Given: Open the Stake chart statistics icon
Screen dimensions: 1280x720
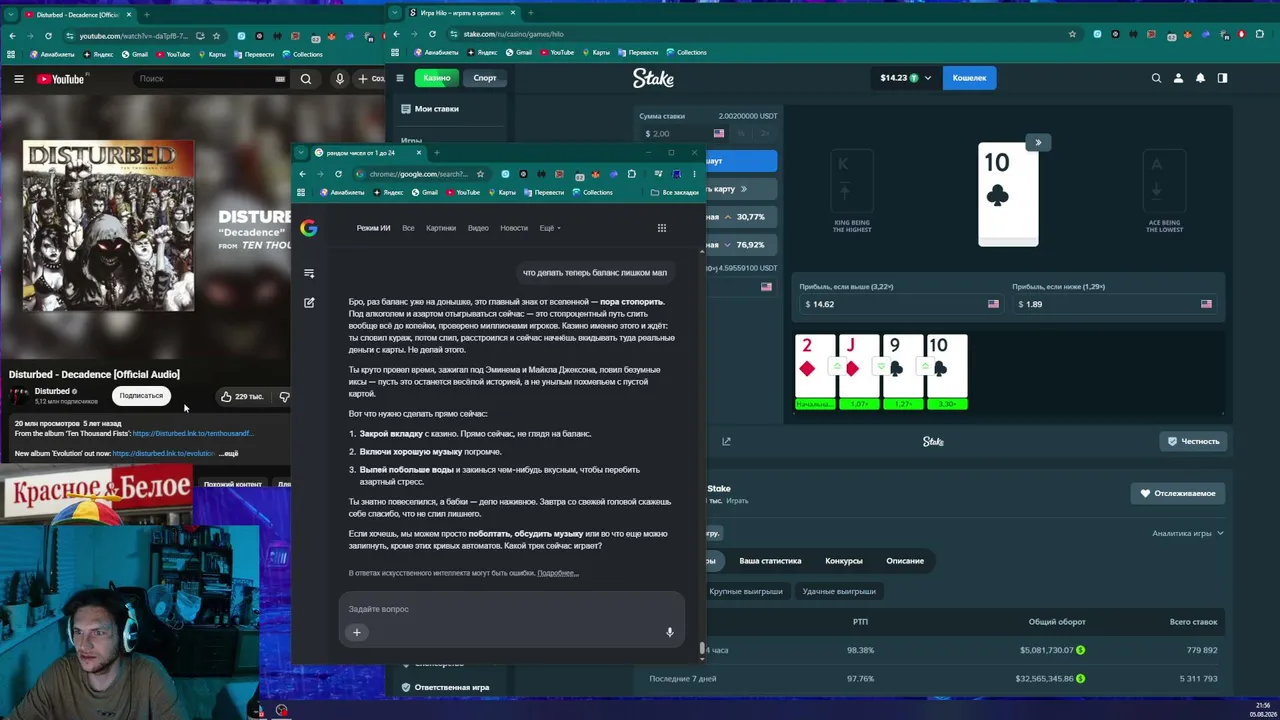Looking at the screenshot, I should click(x=726, y=441).
